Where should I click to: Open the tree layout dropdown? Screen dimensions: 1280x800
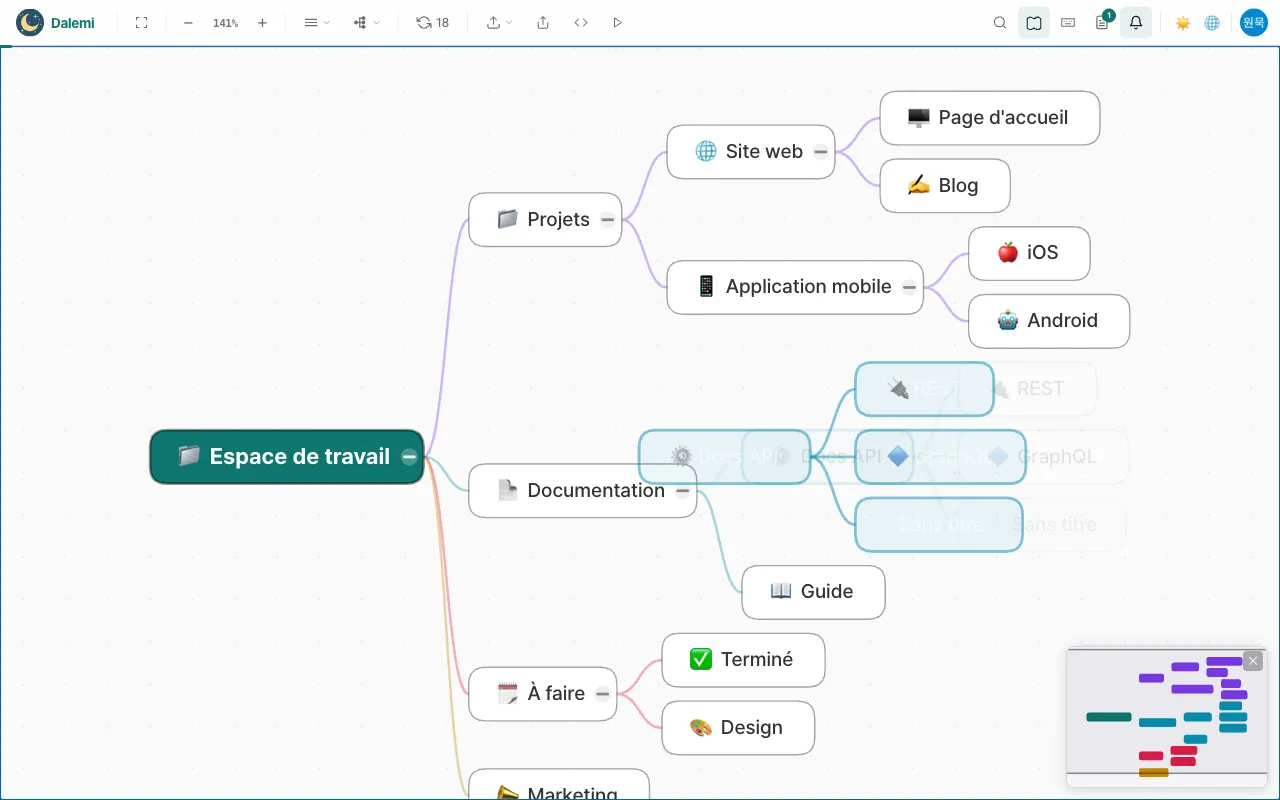pos(366,22)
